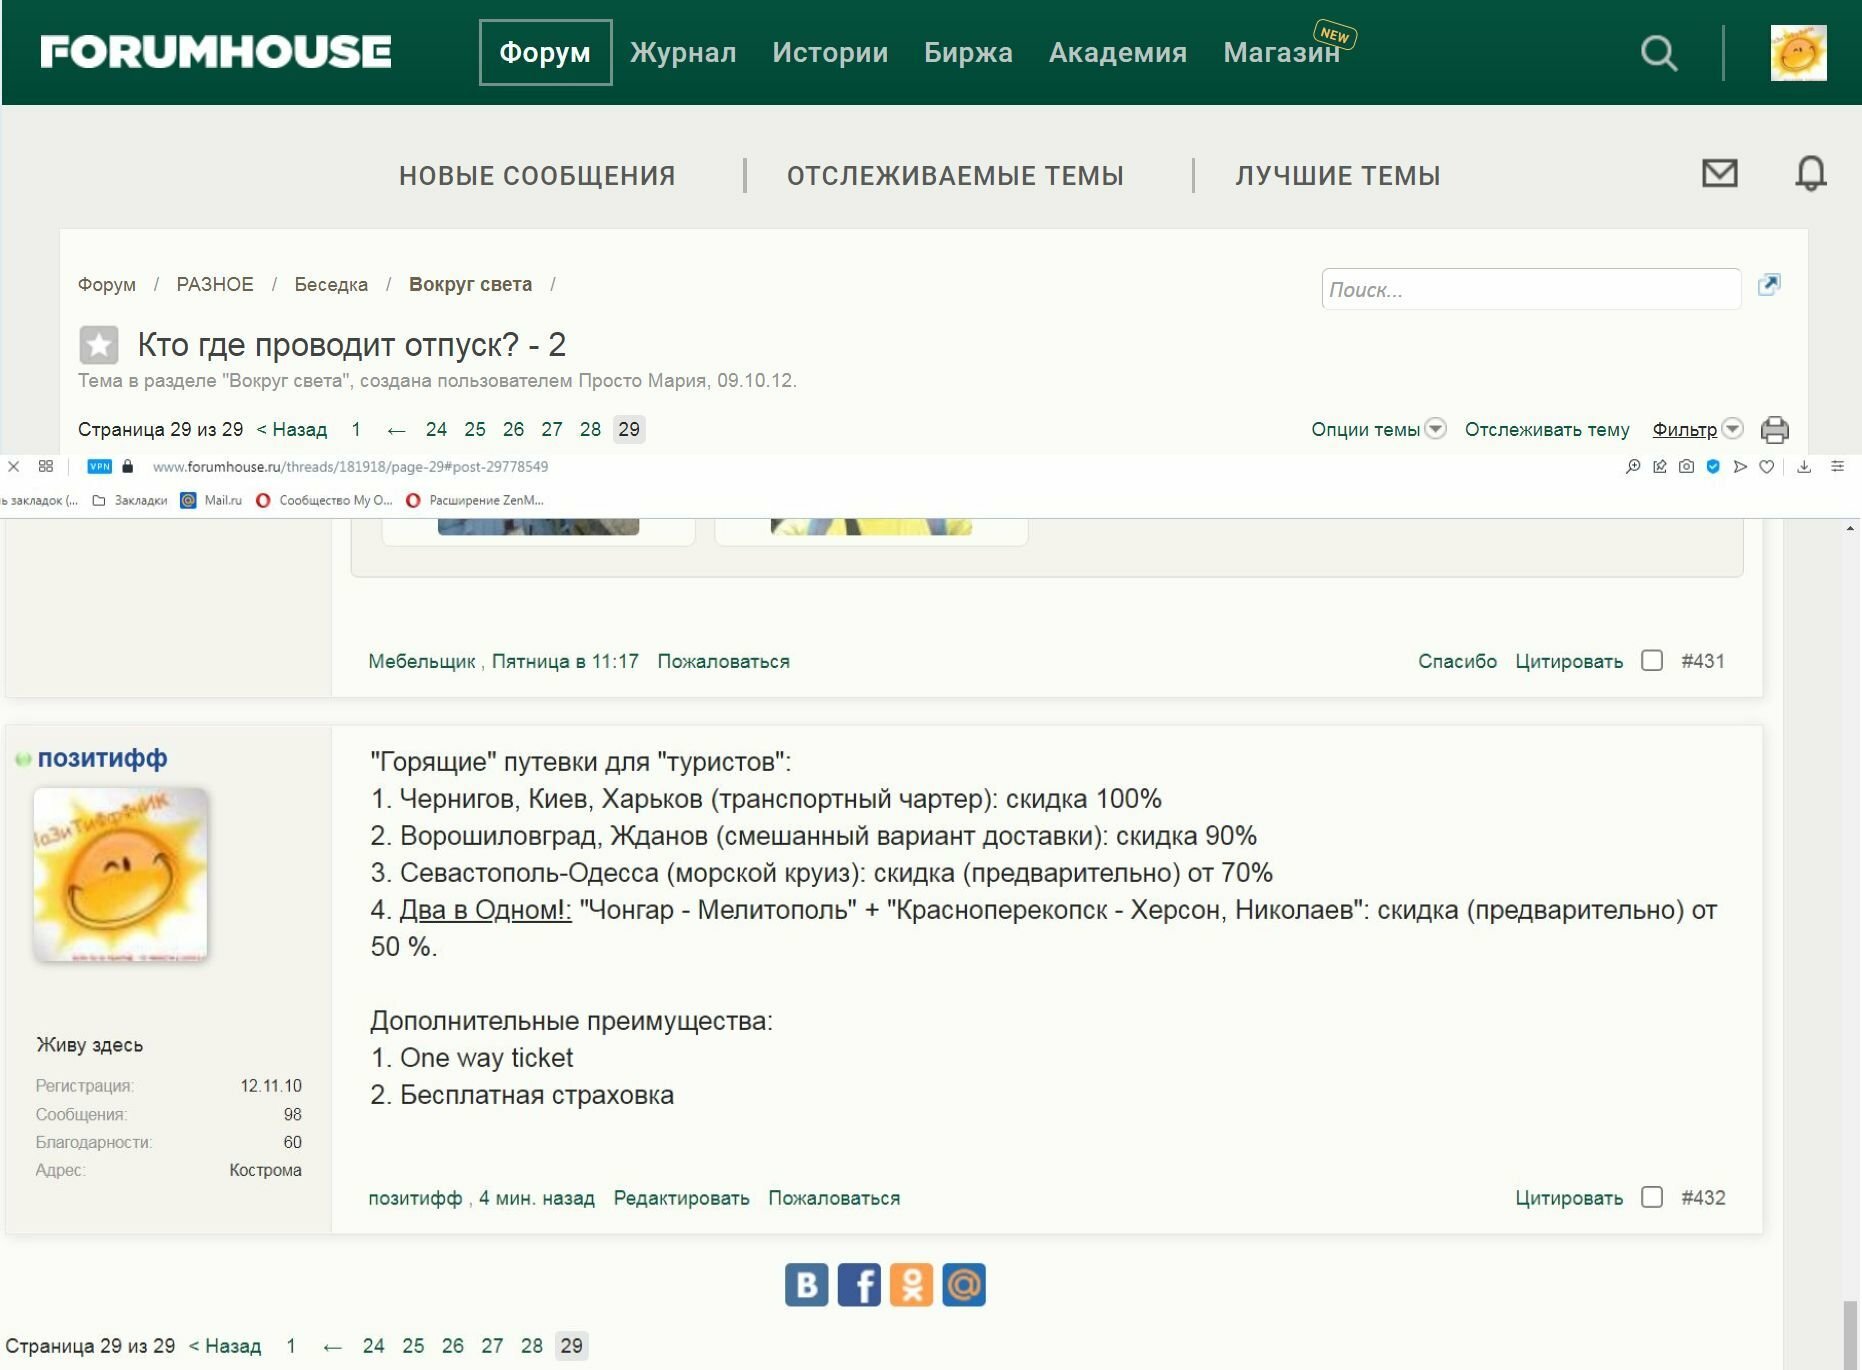Screen dimensions: 1862x1370
Task: Click Цитировать on post #432
Action: pos(1569,1198)
